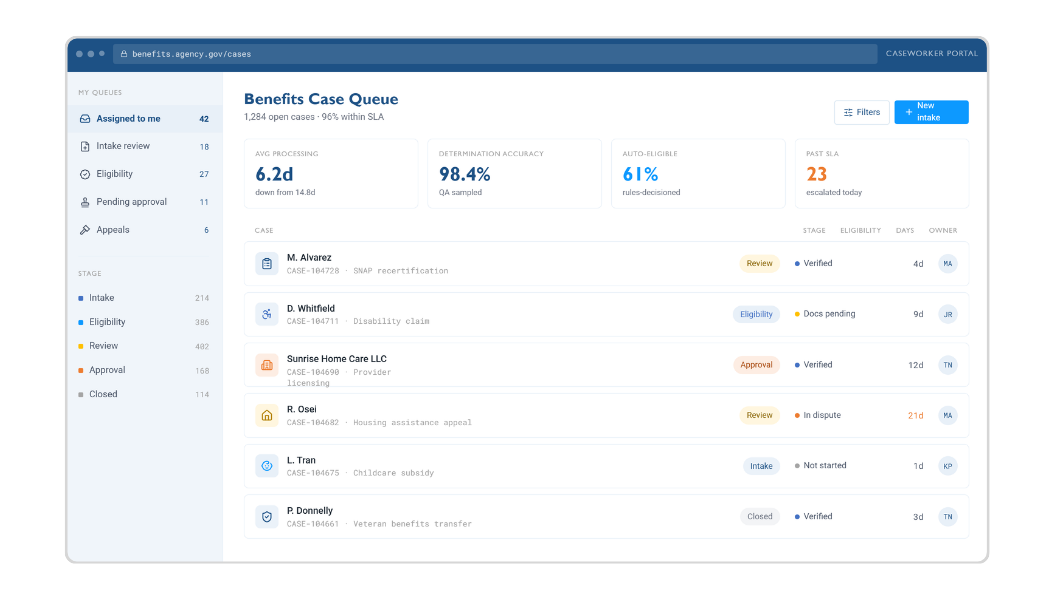Screen dimensions: 1050x600
Task: Click the Days column header
Action: point(905,230)
